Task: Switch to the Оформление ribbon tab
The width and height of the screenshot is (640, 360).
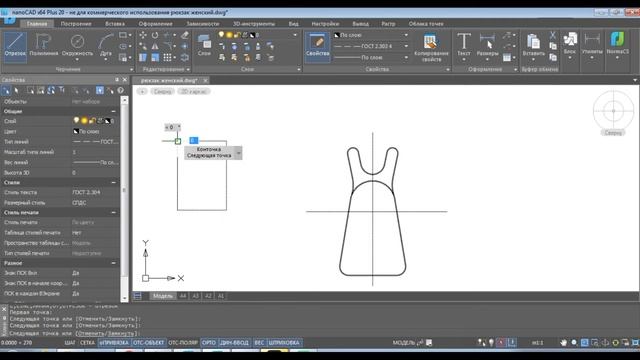Action: (155, 24)
